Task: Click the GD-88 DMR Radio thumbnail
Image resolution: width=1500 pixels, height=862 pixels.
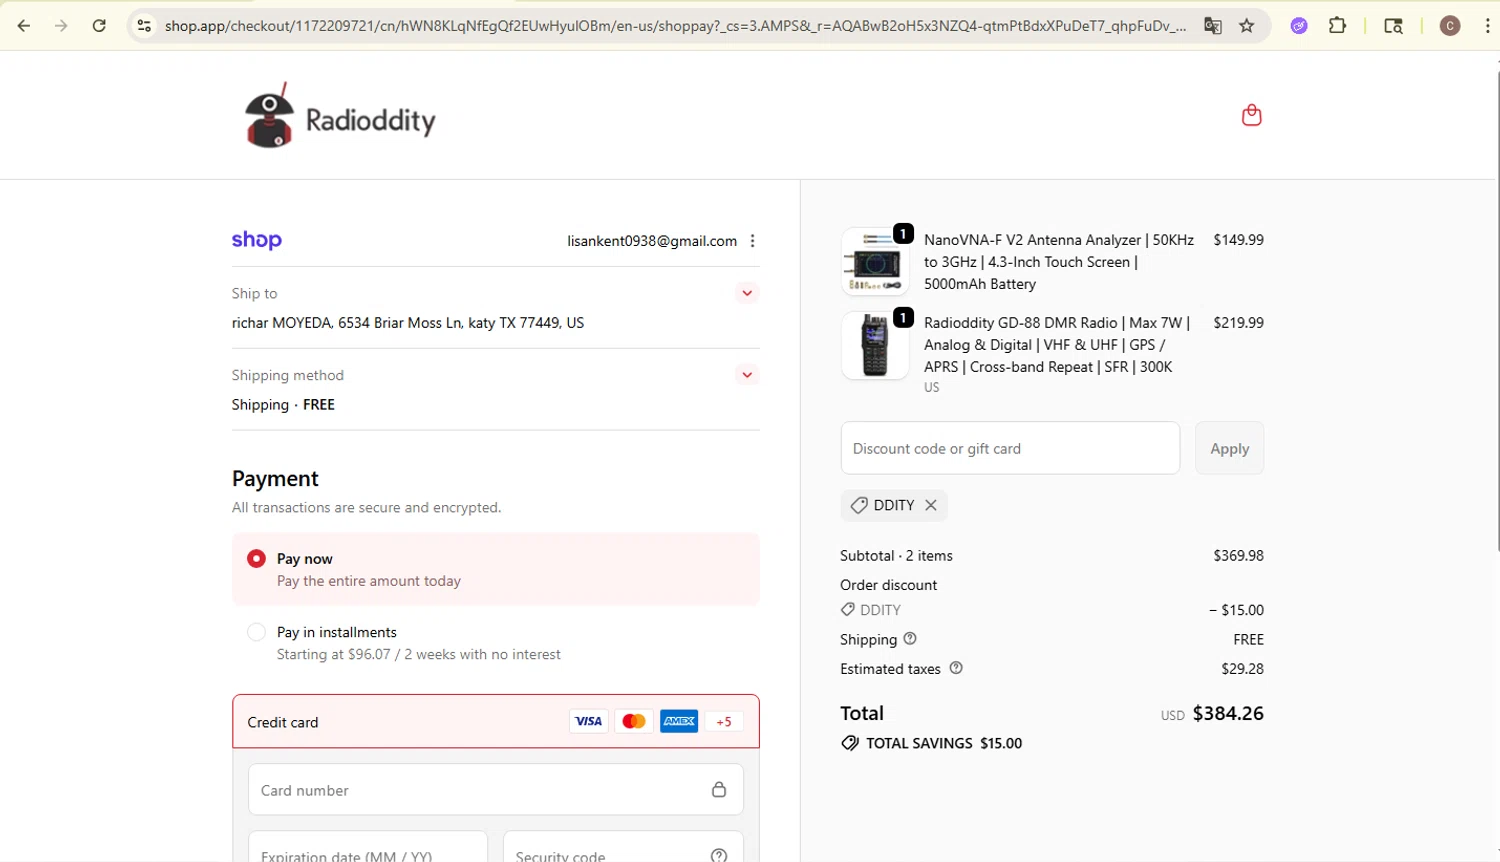Action: [875, 345]
